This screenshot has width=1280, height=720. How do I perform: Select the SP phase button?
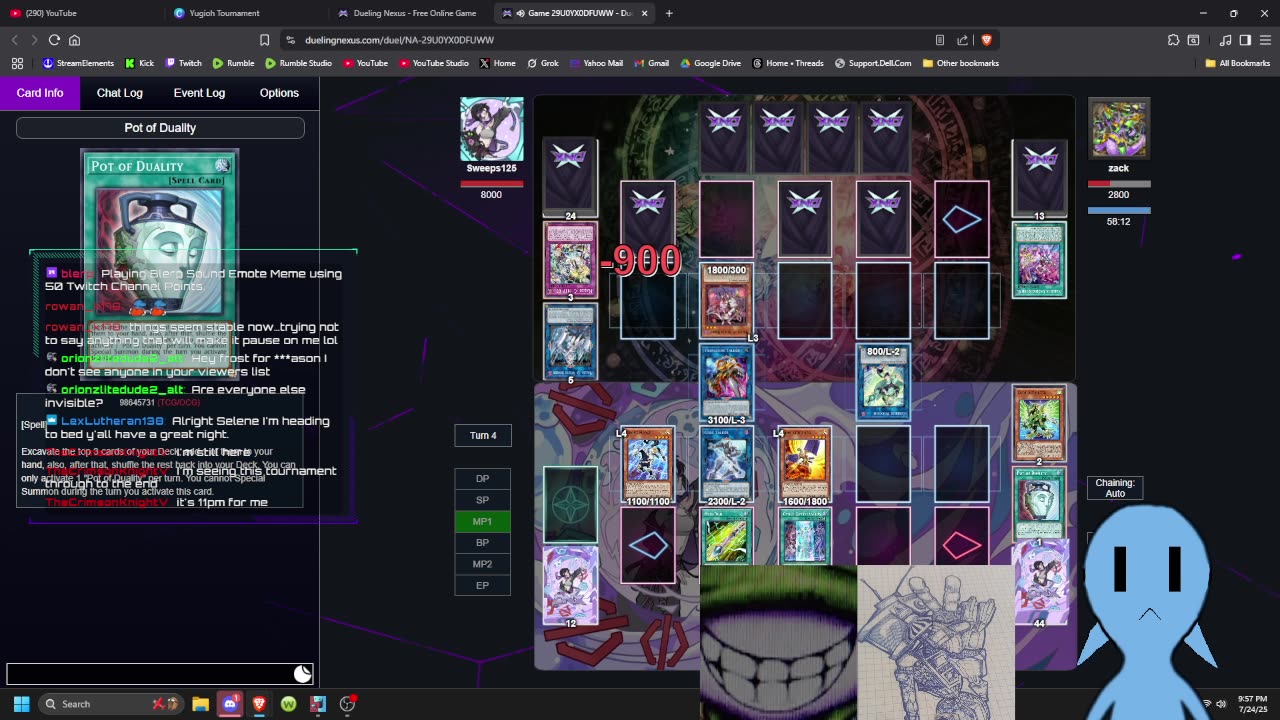pyautogui.click(x=482, y=500)
